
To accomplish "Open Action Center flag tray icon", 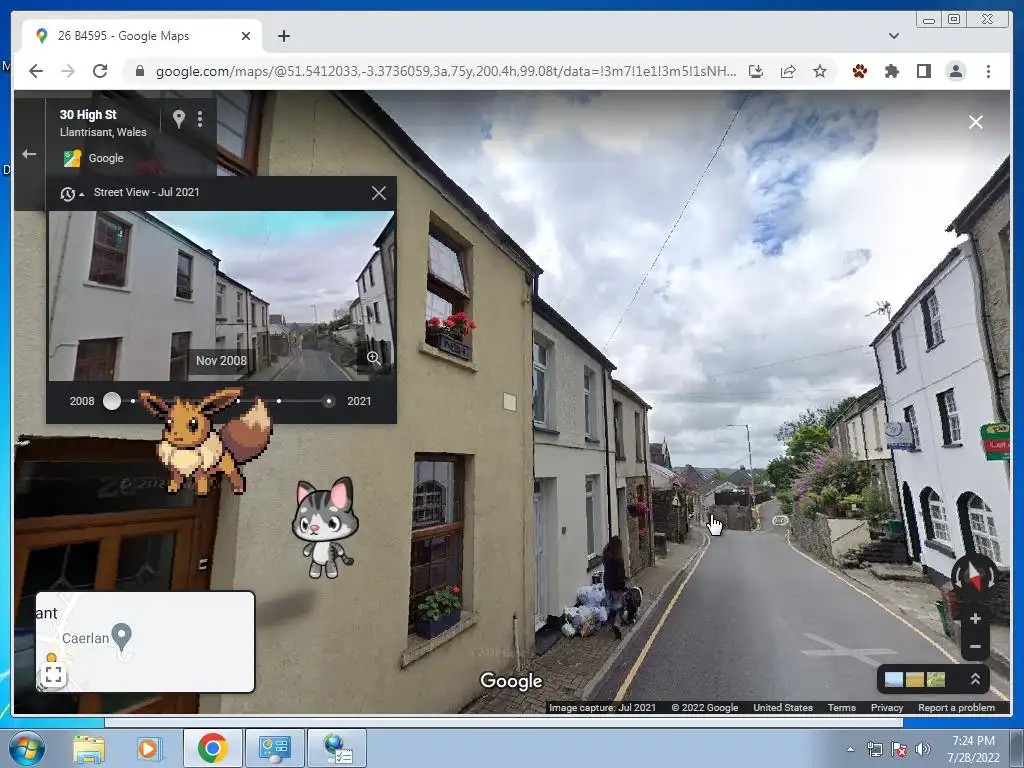I will [899, 749].
